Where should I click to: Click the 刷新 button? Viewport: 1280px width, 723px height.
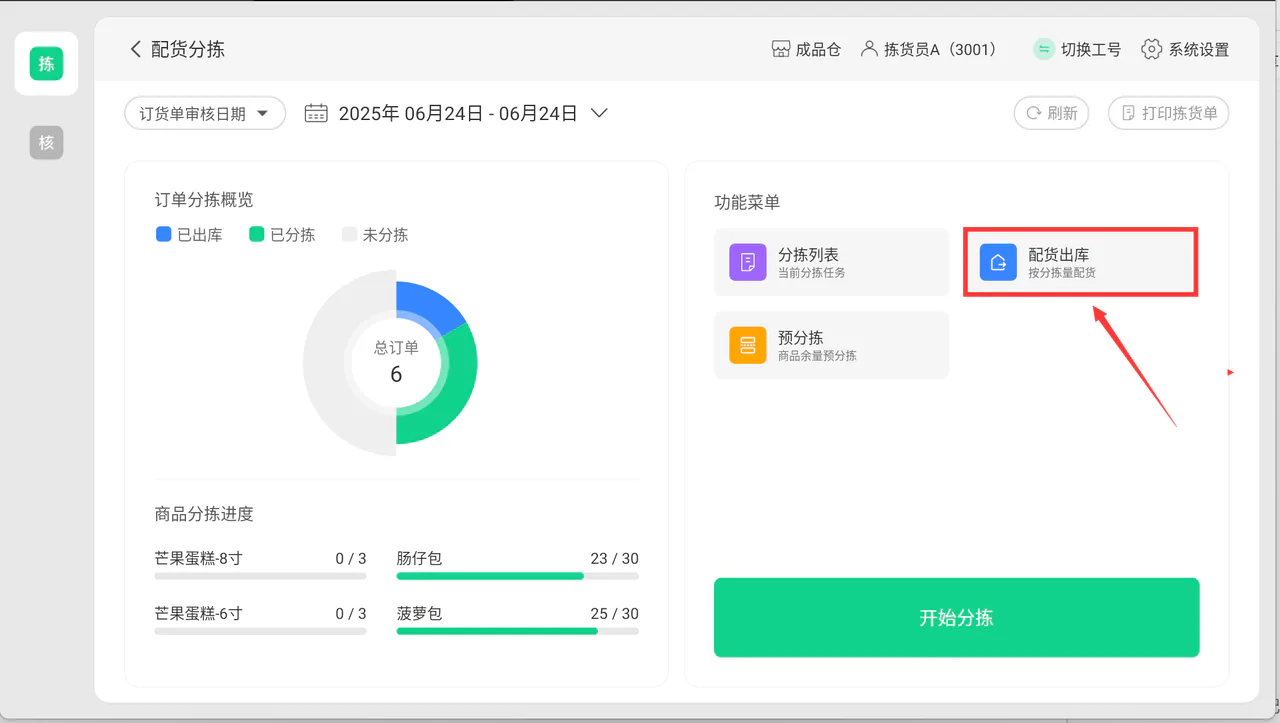point(1051,113)
